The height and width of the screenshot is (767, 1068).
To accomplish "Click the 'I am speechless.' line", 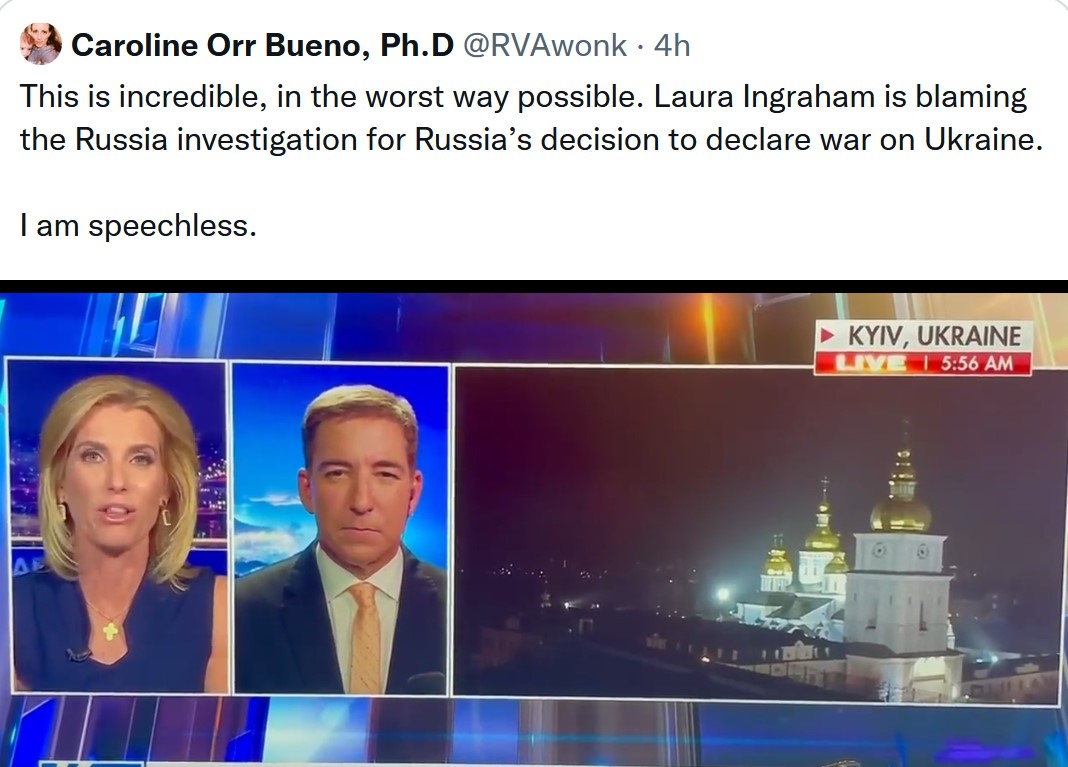I will pyautogui.click(x=138, y=226).
